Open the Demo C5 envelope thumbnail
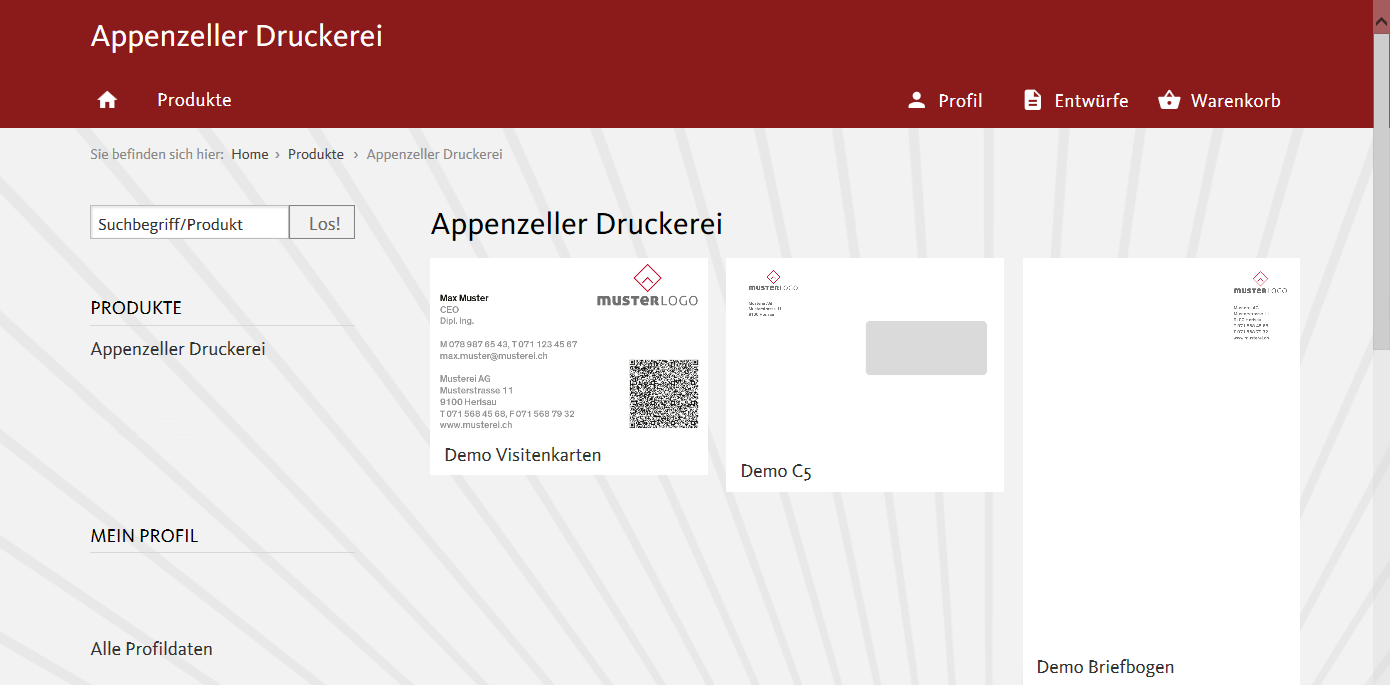Viewport: 1390px width, 685px height. [864, 355]
